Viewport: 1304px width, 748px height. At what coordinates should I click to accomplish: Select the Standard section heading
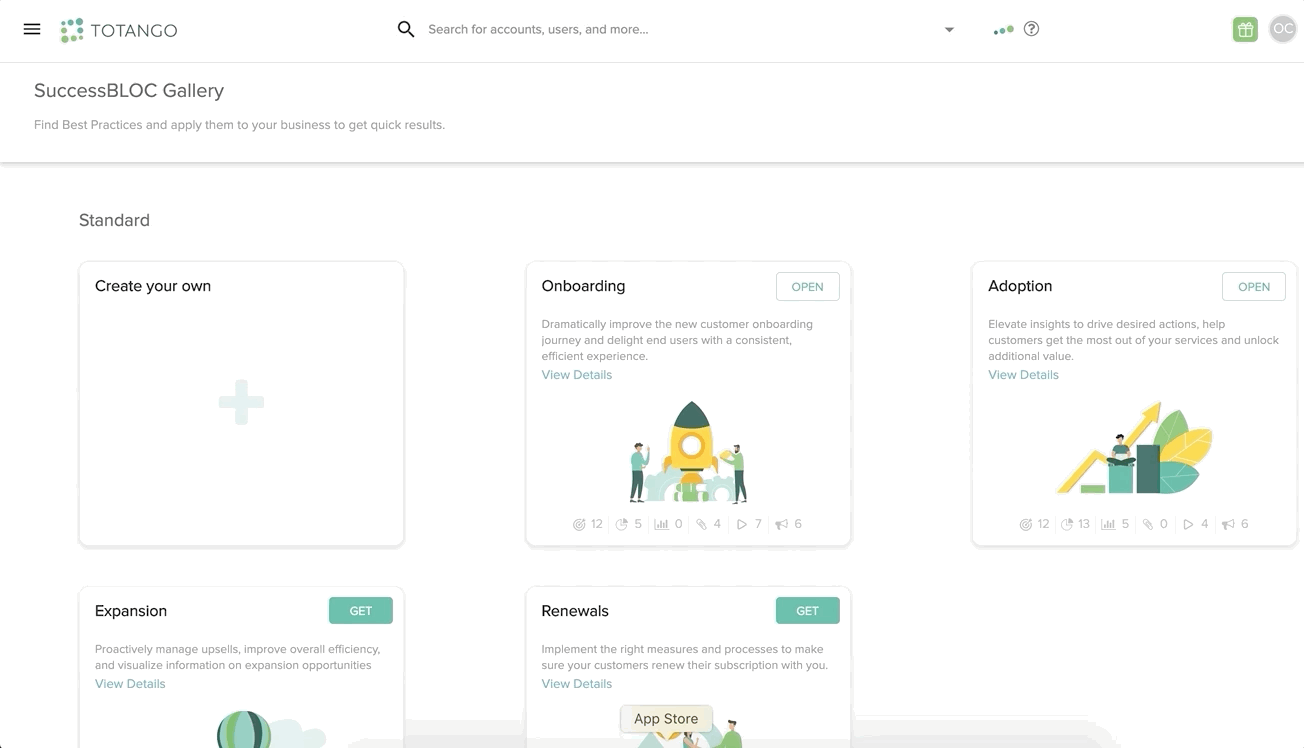[x=114, y=220]
